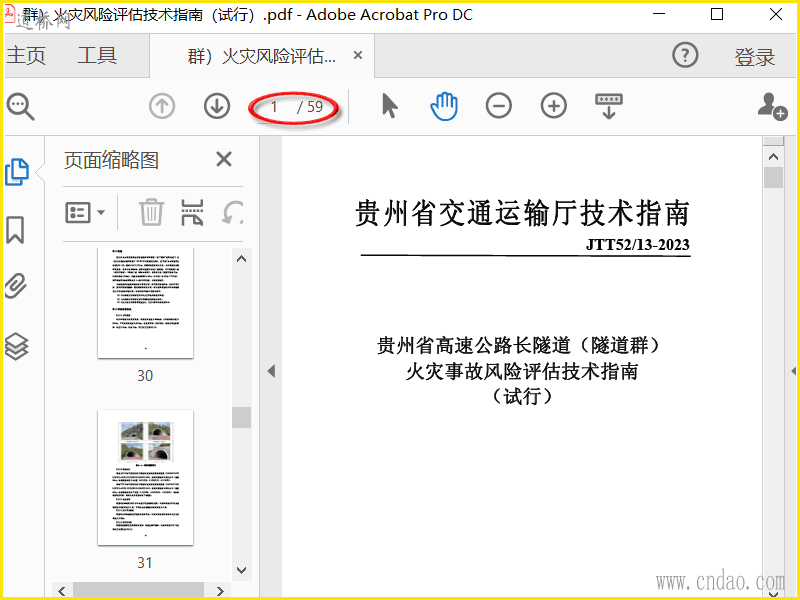Click the title 贵州省交通运输厅技术指南
Viewport: 800px width, 600px height.
coord(522,213)
